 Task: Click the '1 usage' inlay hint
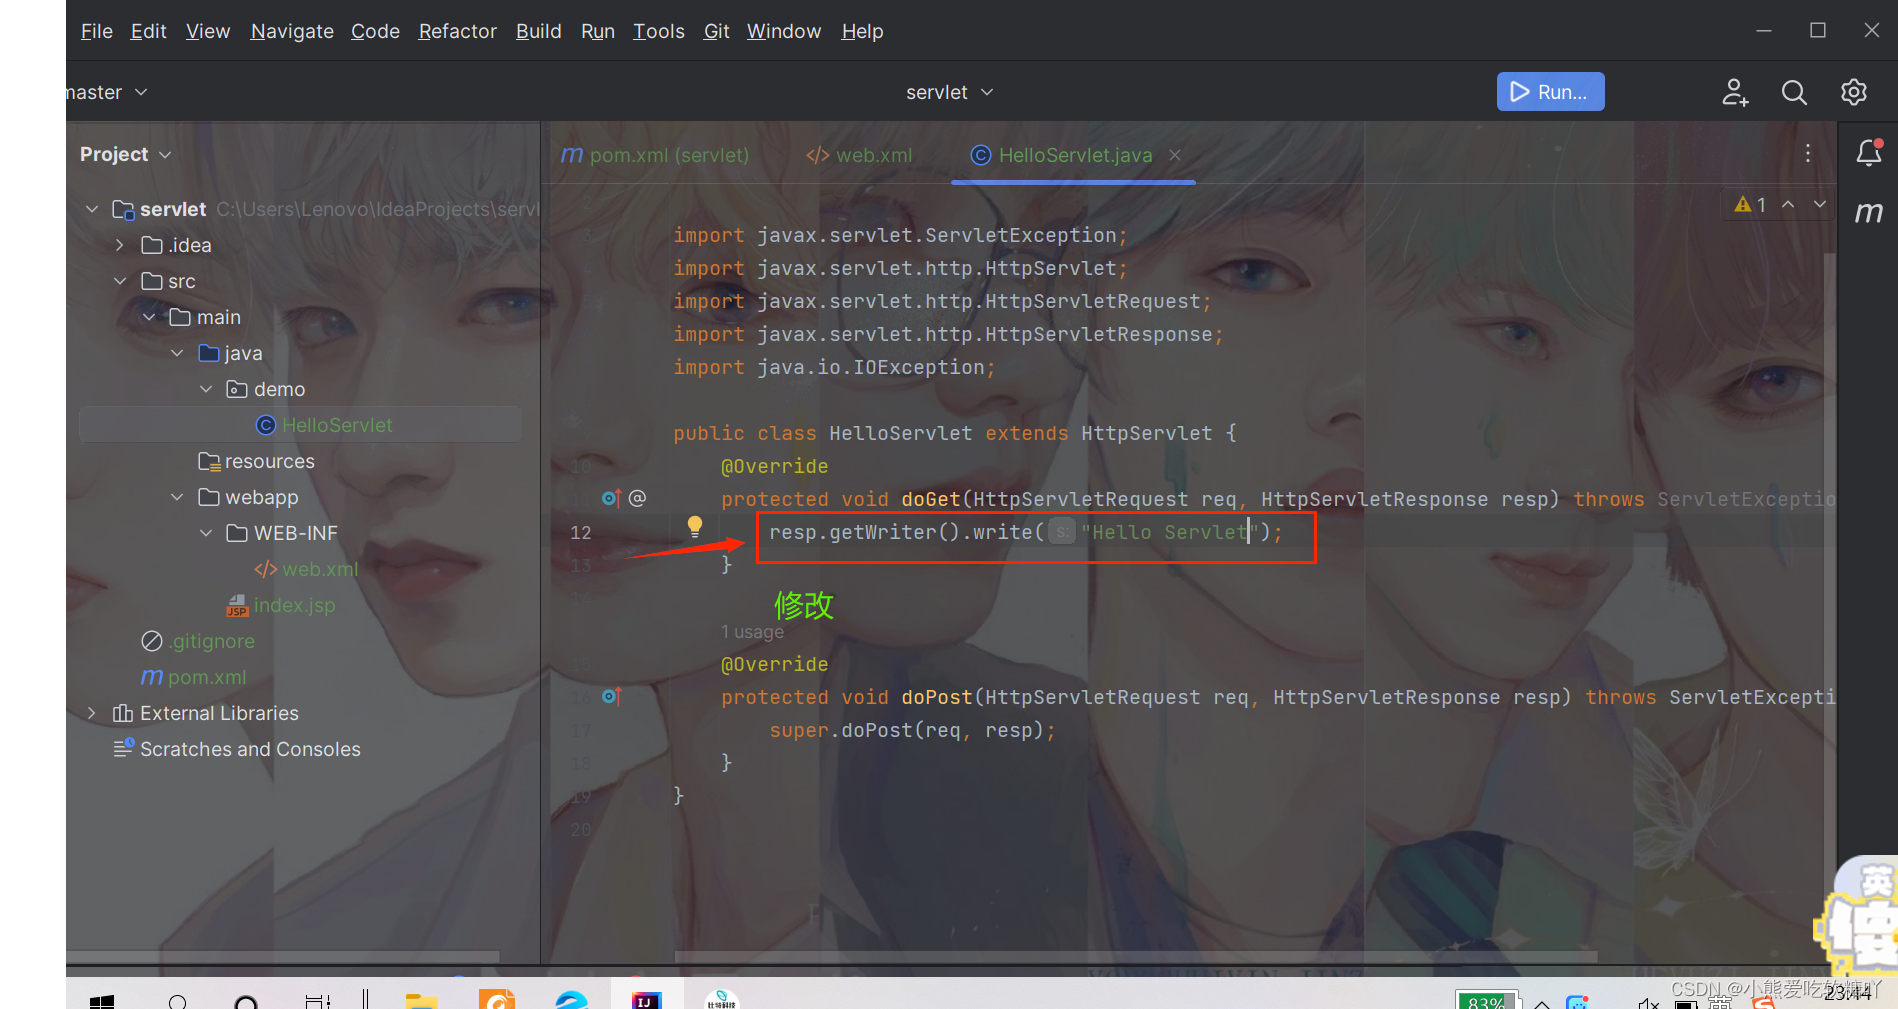click(x=752, y=632)
